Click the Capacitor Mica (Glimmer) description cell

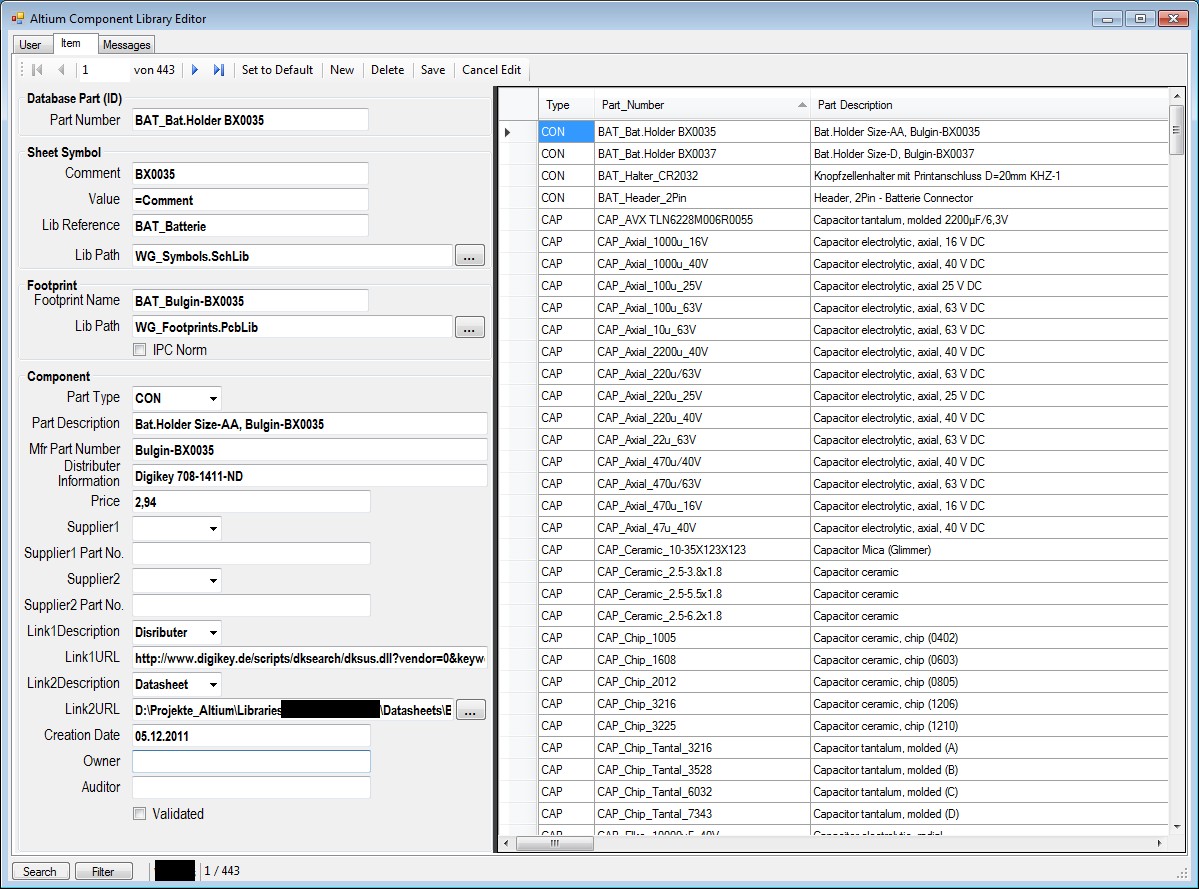[x=989, y=550]
